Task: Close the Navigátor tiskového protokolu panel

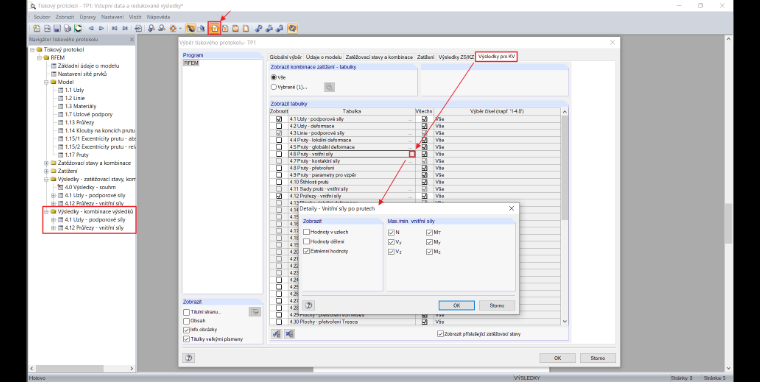Action: 132,39
